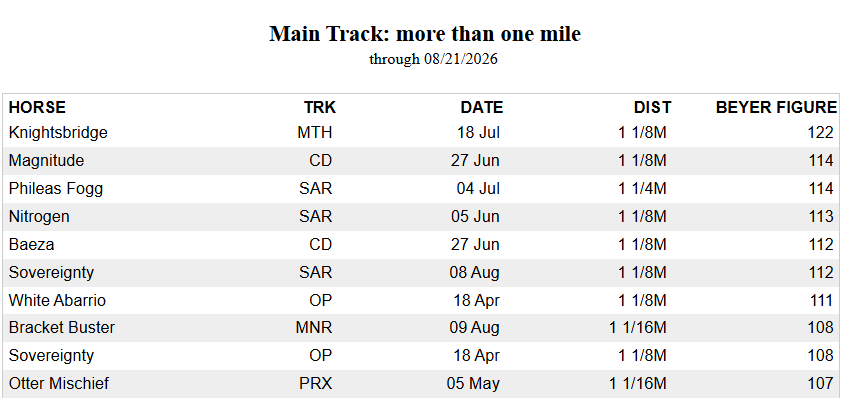
Task: Click the DATE column header
Action: (481, 107)
